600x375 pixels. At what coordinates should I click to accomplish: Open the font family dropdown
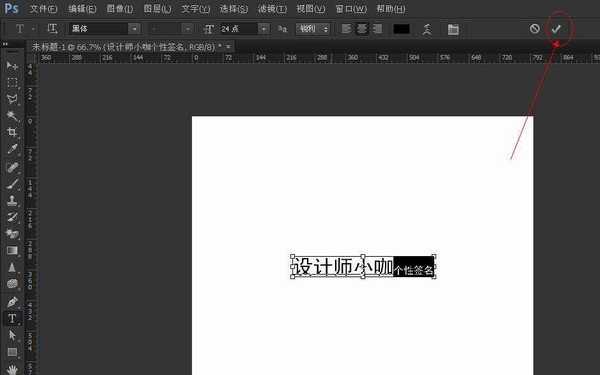[x=134, y=29]
